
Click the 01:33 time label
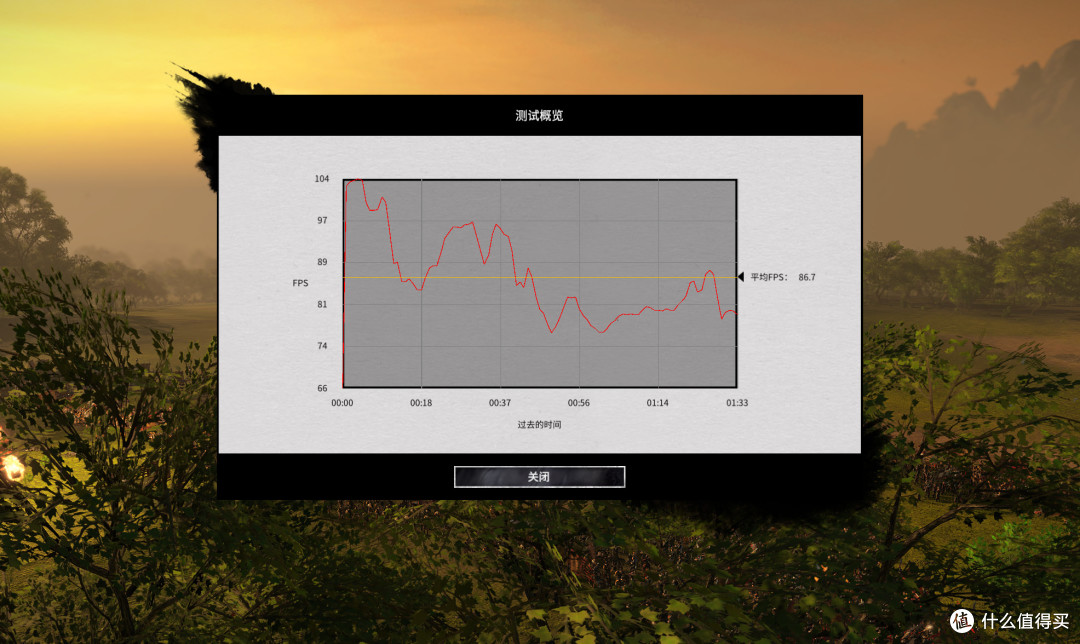pos(737,403)
